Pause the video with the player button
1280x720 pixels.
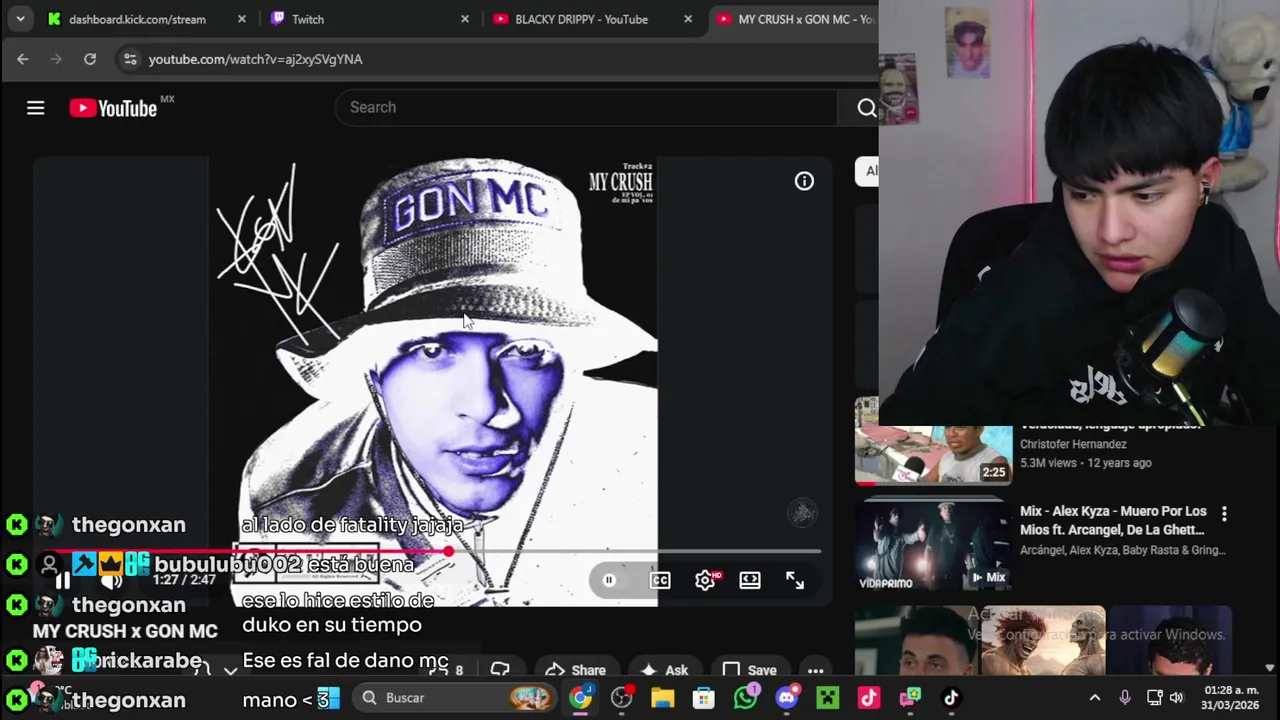point(62,581)
